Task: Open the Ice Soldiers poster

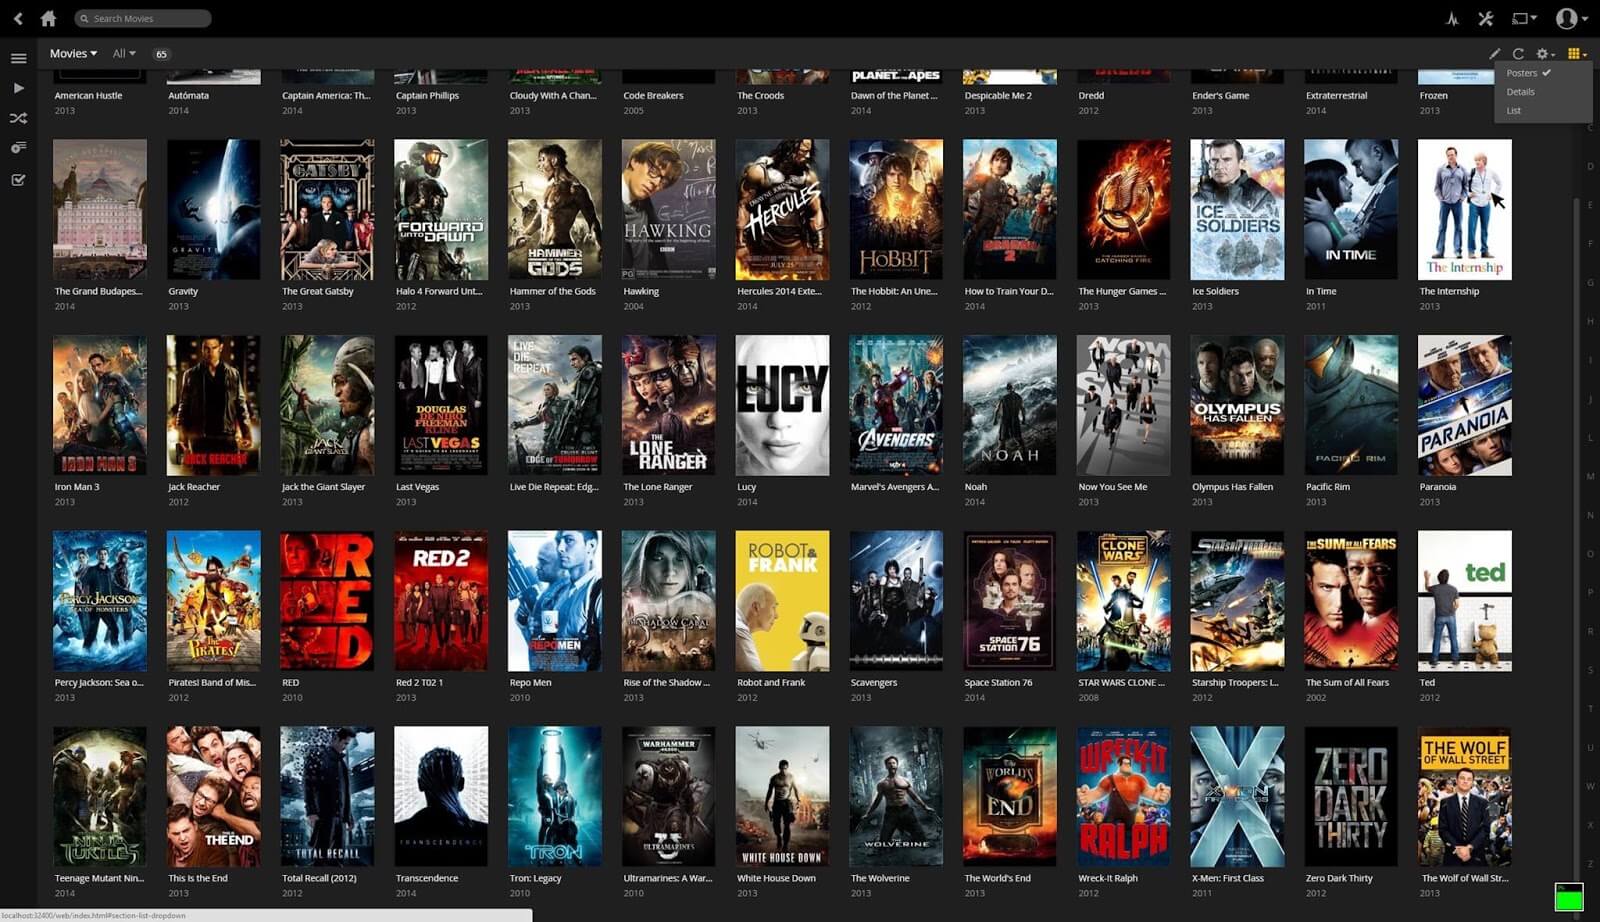Action: 1237,209
